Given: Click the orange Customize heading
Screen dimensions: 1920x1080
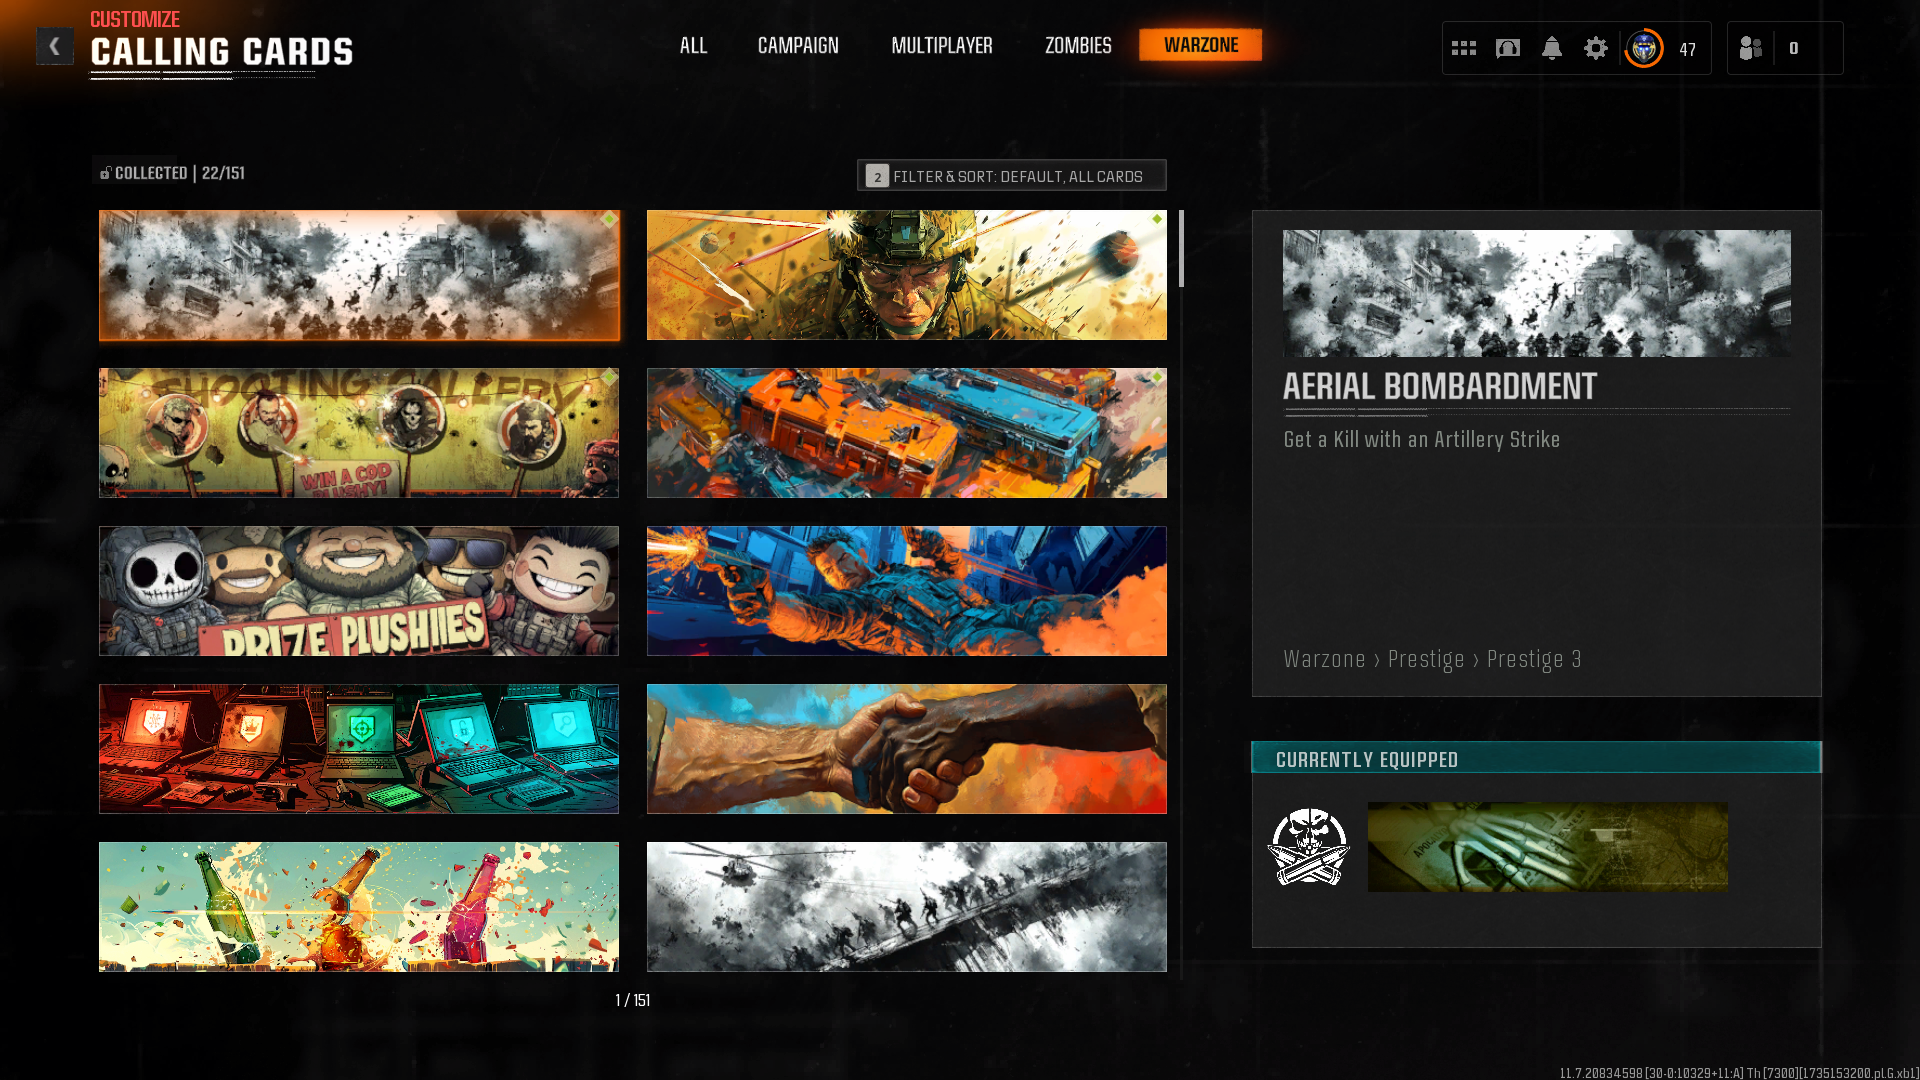Looking at the screenshot, I should (135, 20).
